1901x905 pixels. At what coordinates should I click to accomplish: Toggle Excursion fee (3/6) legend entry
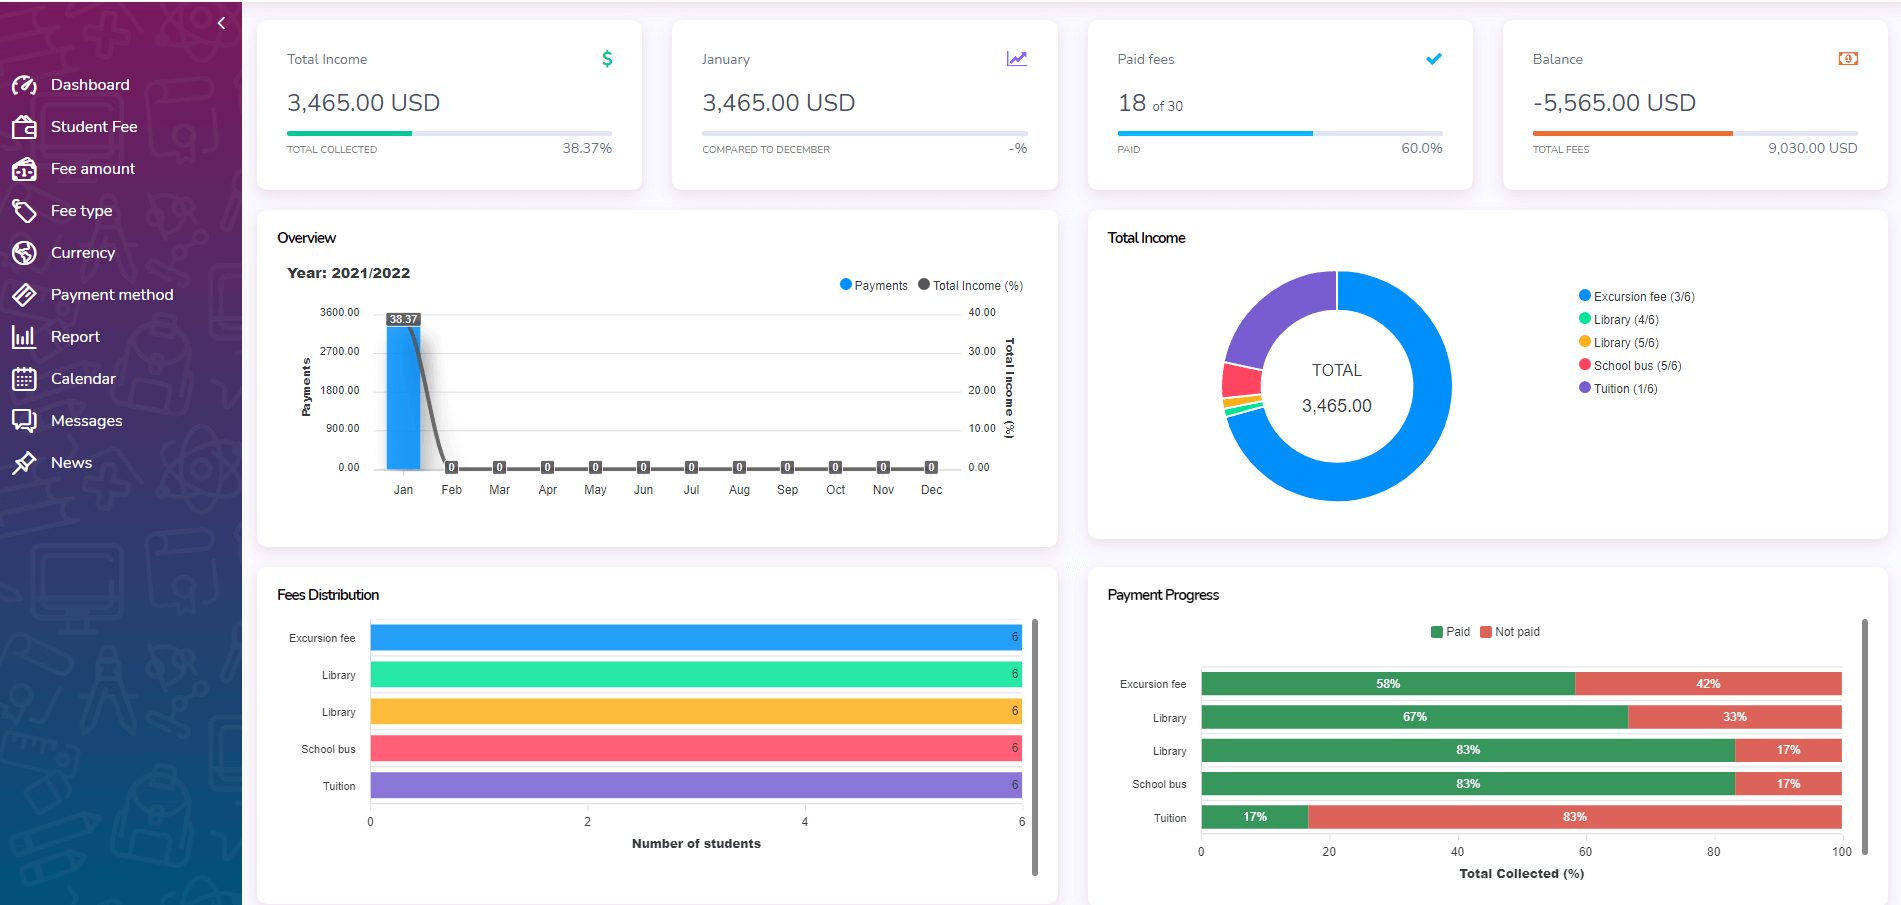tap(1636, 297)
